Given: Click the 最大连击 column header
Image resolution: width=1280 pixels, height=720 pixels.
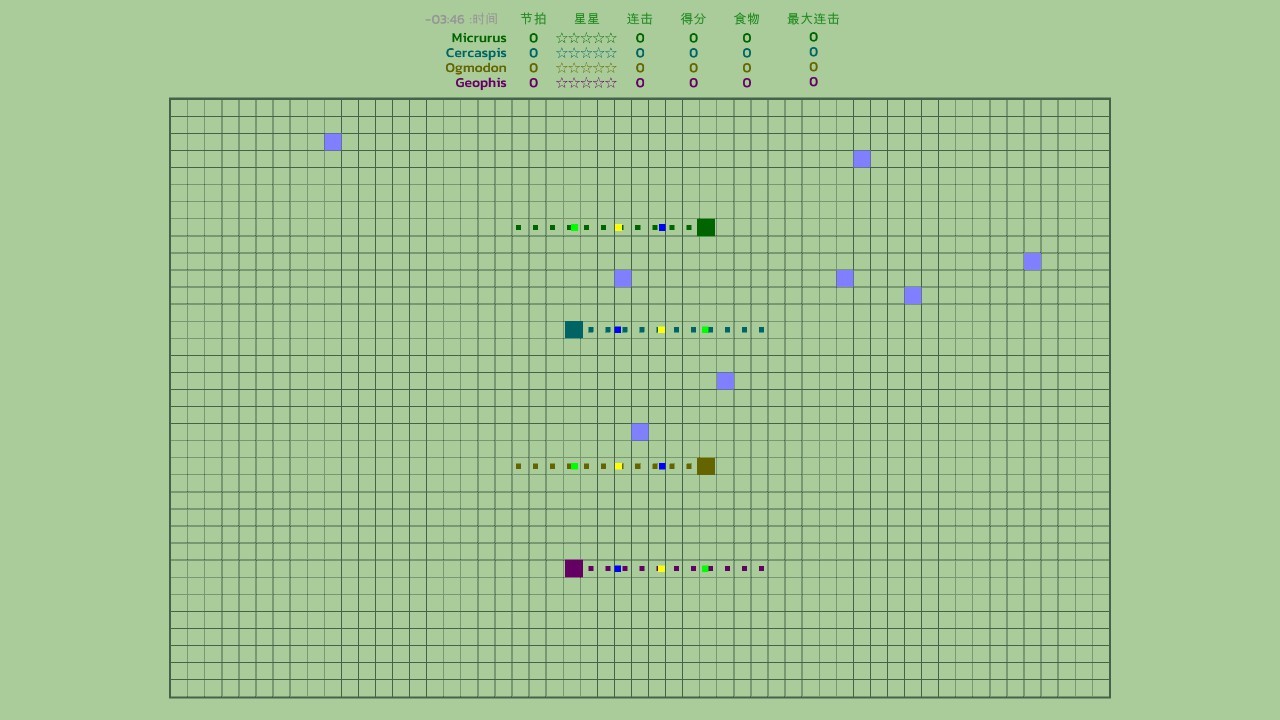Looking at the screenshot, I should click(813, 19).
